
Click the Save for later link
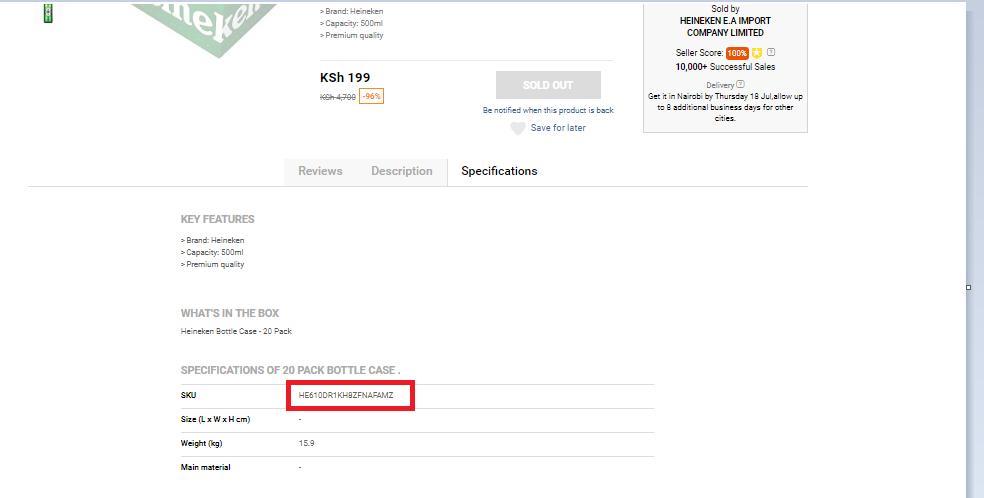coord(558,128)
